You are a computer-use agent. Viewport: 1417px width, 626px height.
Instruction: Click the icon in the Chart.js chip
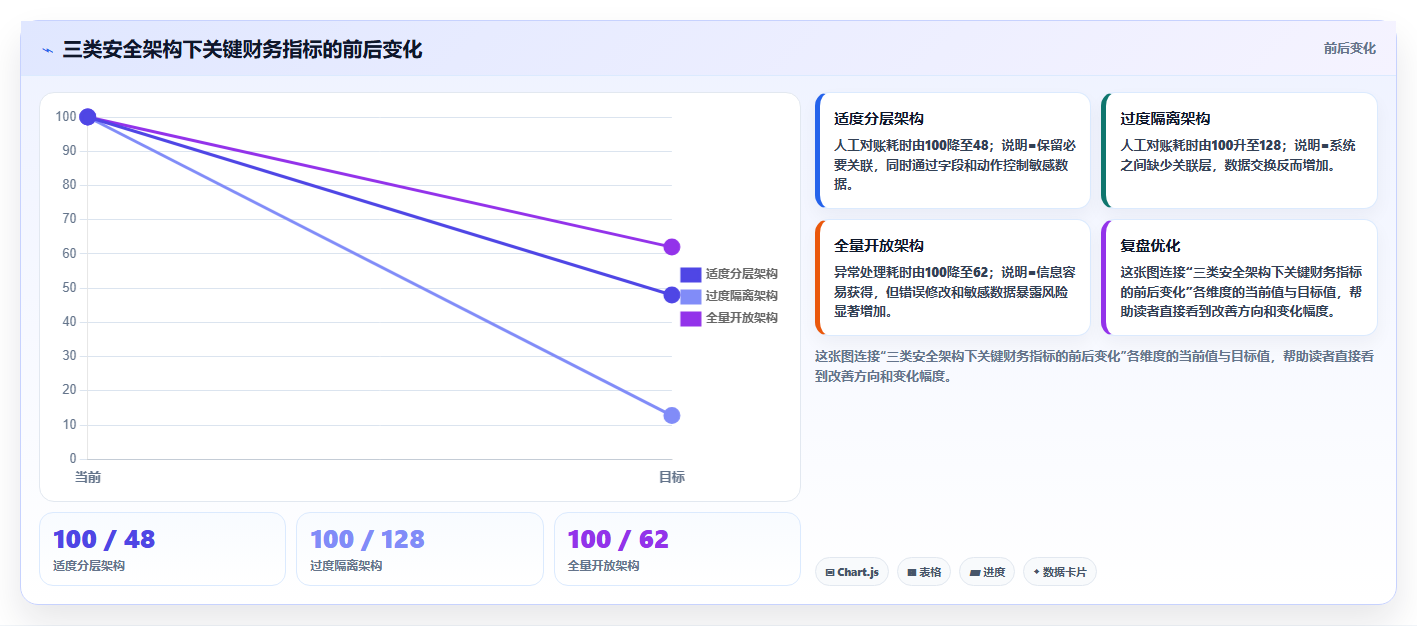[830, 573]
